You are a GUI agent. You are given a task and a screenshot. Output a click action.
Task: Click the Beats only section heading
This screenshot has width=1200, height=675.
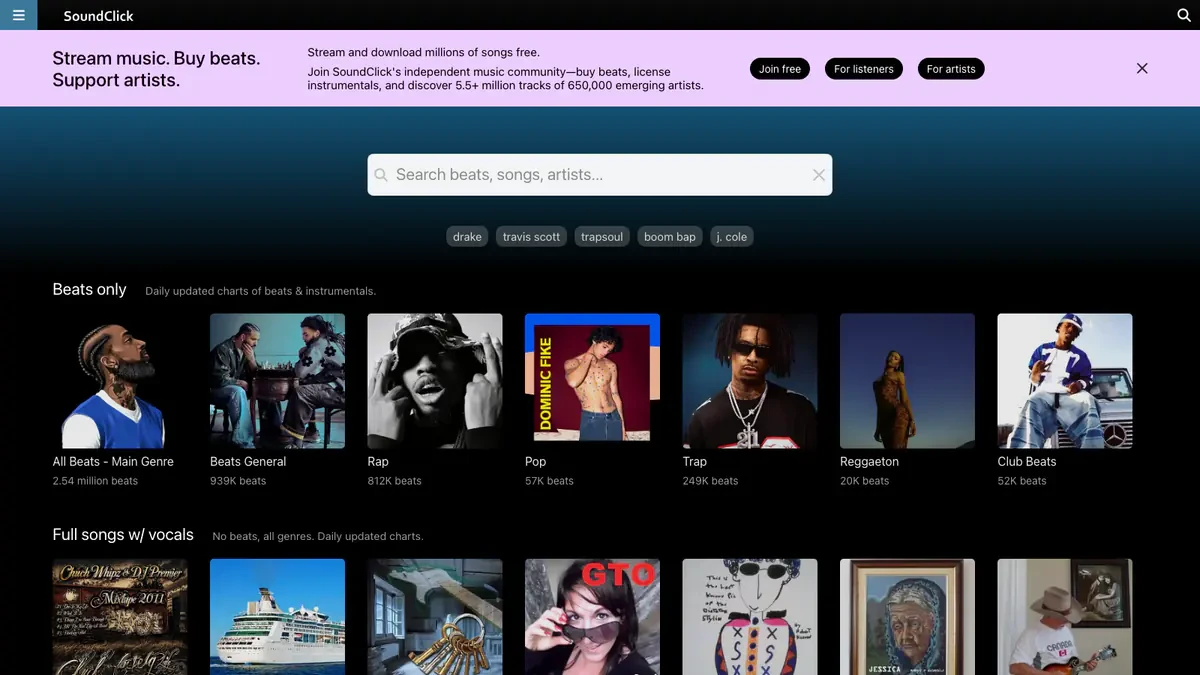click(x=90, y=289)
